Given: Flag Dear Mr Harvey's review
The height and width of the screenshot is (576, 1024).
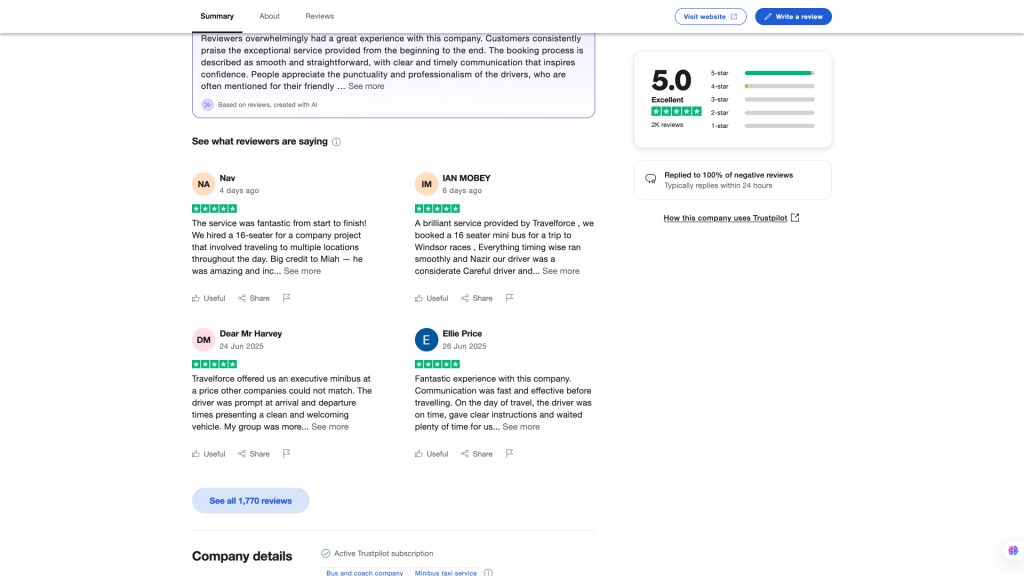Looking at the screenshot, I should click(286, 453).
